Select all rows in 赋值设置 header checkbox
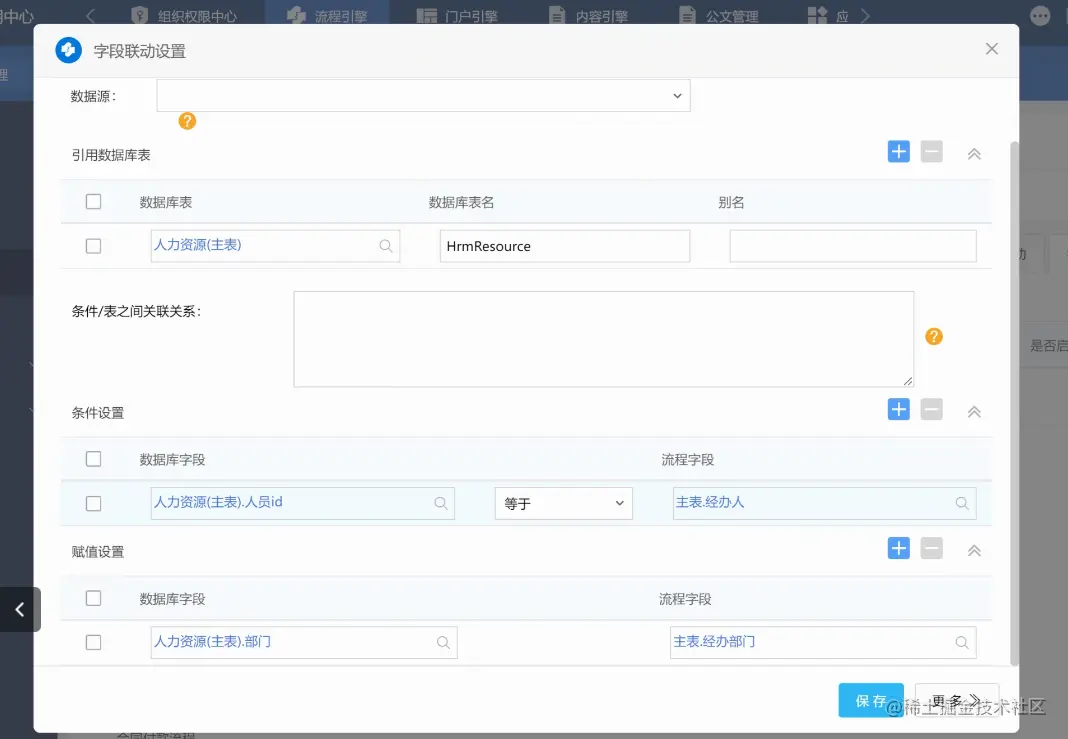Screen dimensions: 1068x739 [93, 598]
